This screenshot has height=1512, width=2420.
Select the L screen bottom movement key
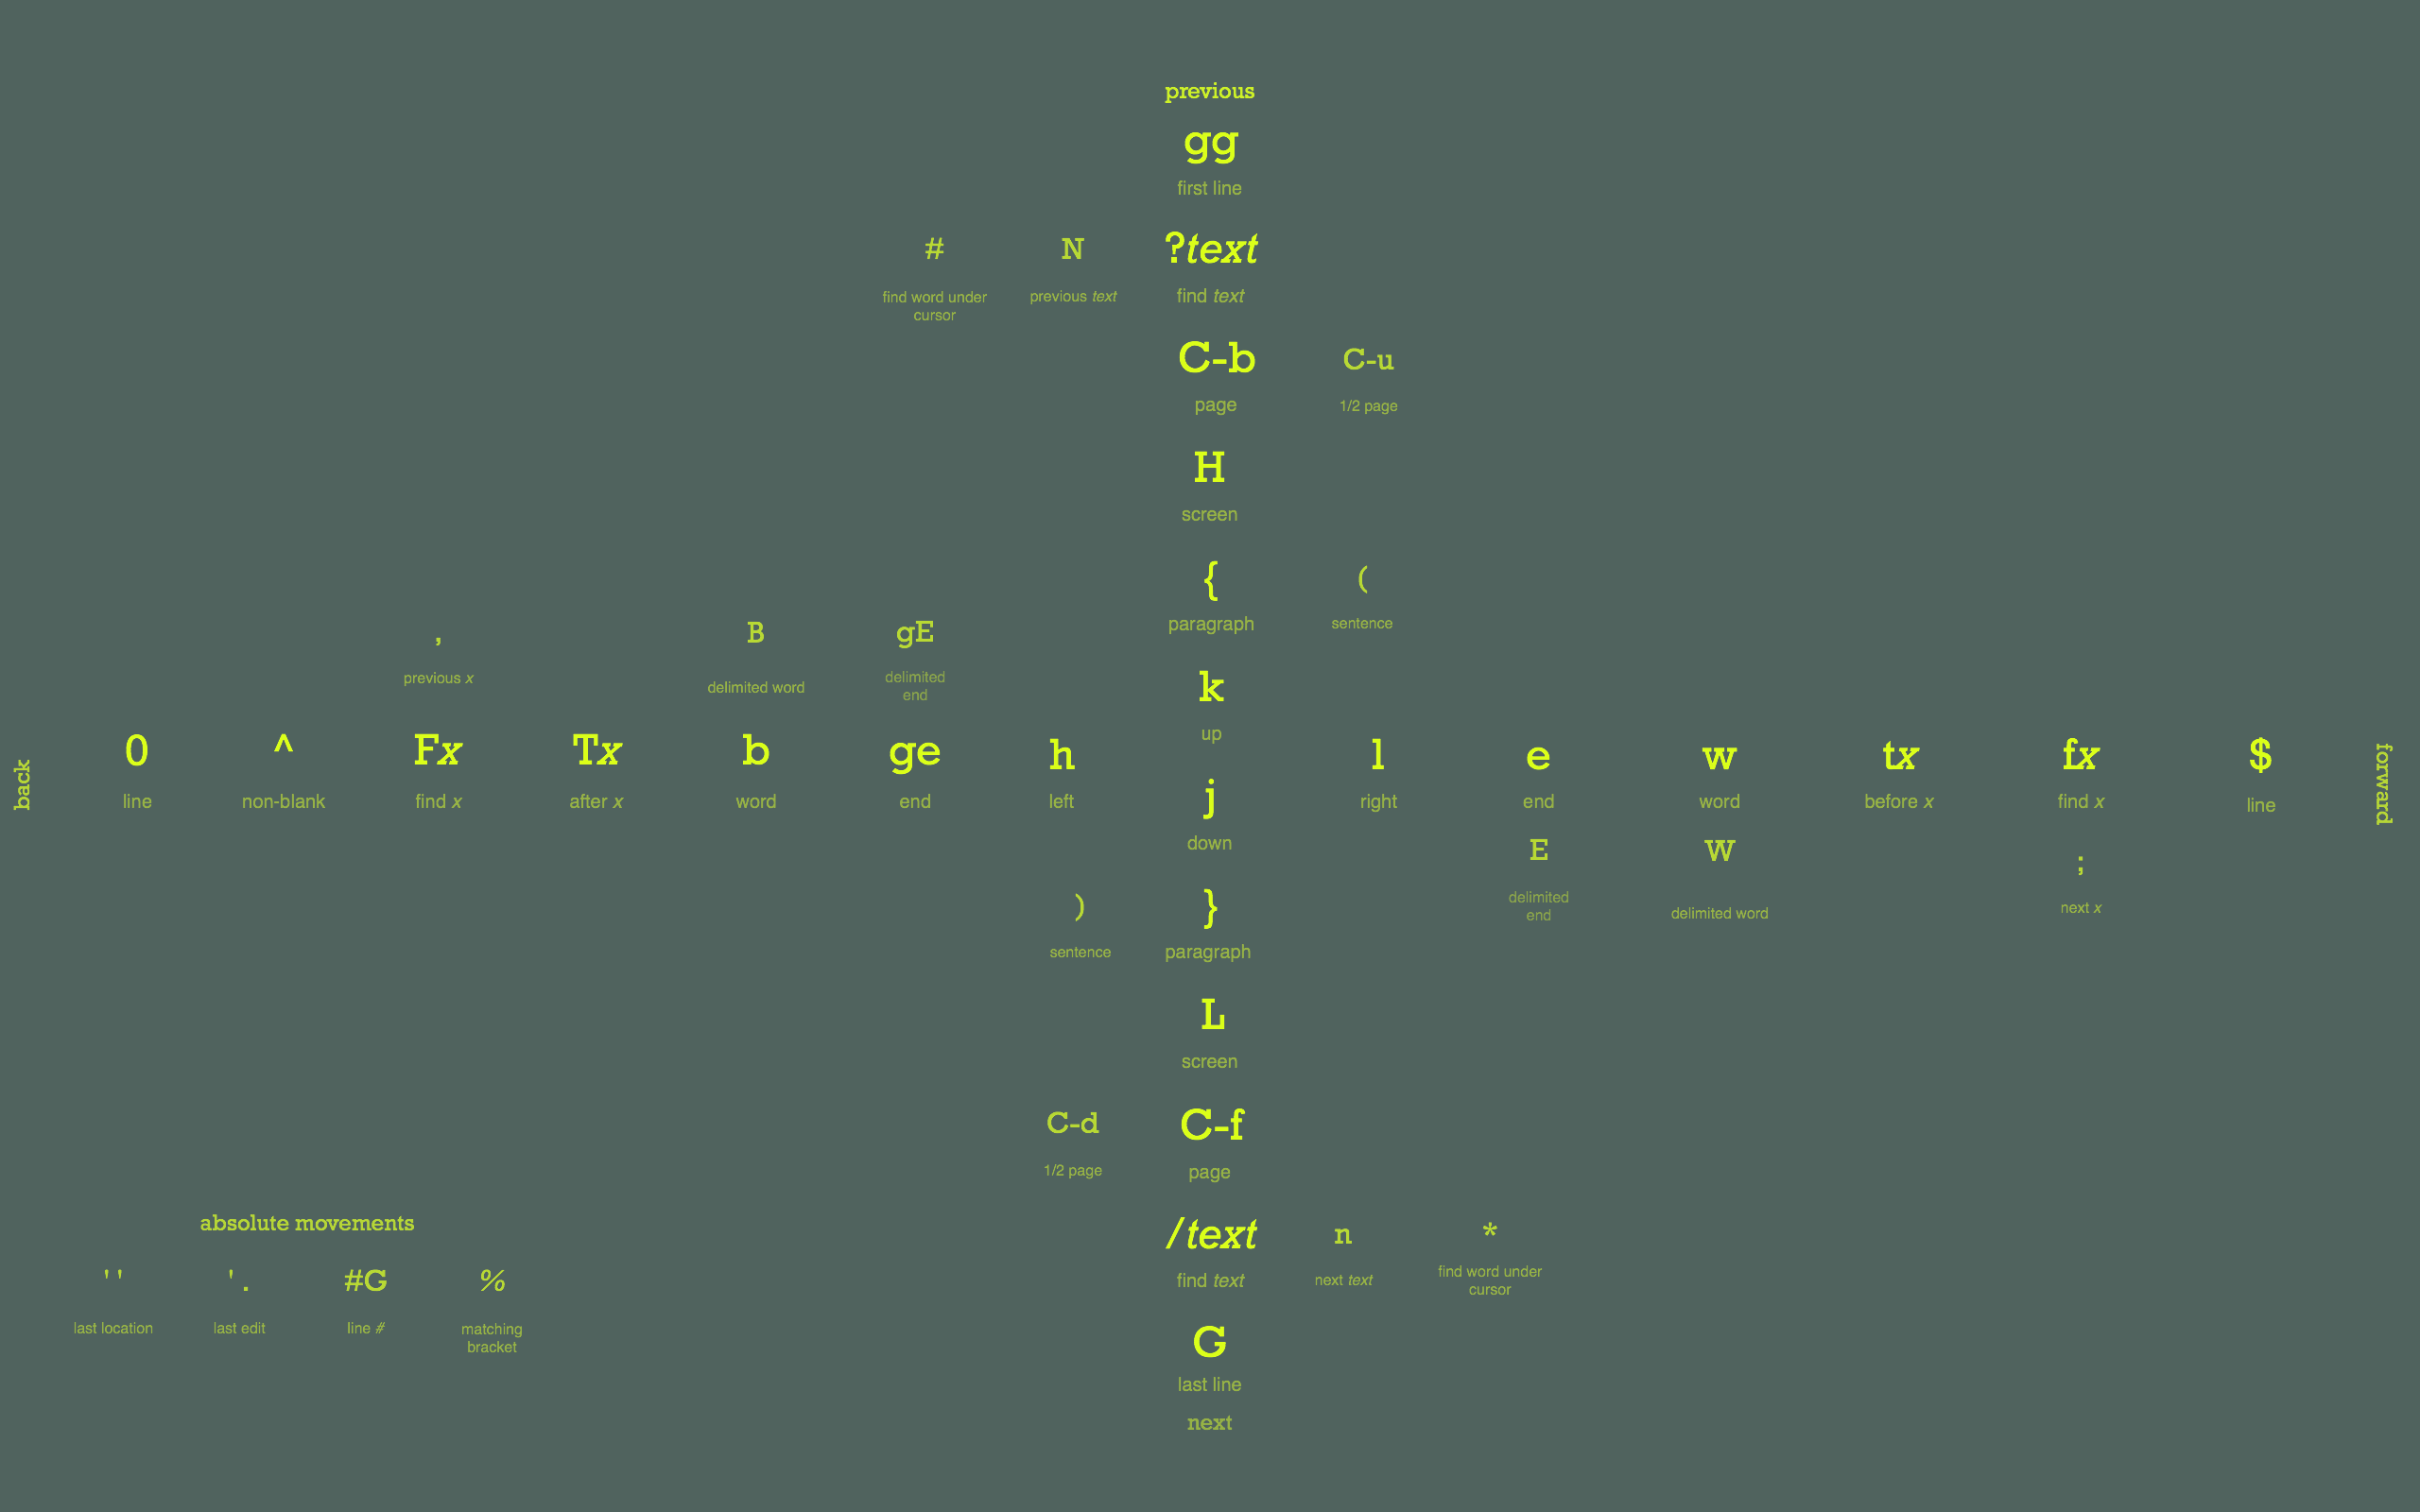pyautogui.click(x=1209, y=1014)
